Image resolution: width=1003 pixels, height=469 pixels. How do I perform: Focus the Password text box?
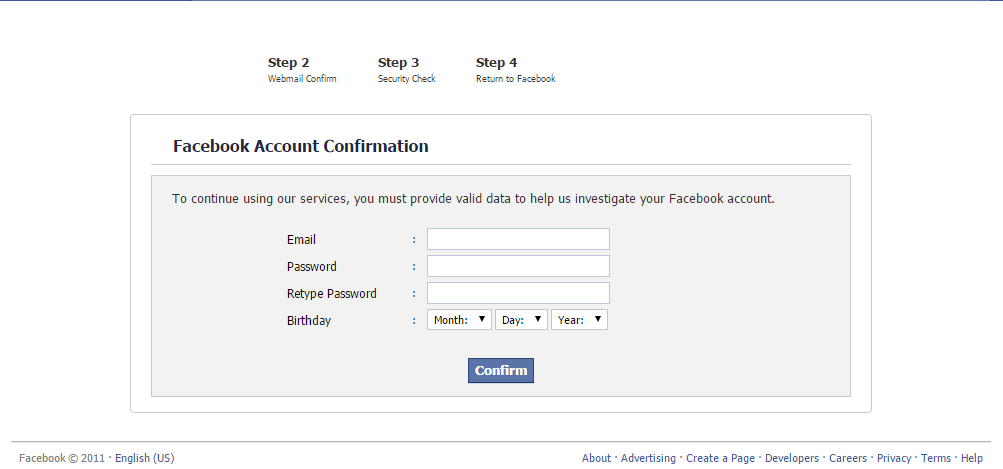pyautogui.click(x=518, y=266)
